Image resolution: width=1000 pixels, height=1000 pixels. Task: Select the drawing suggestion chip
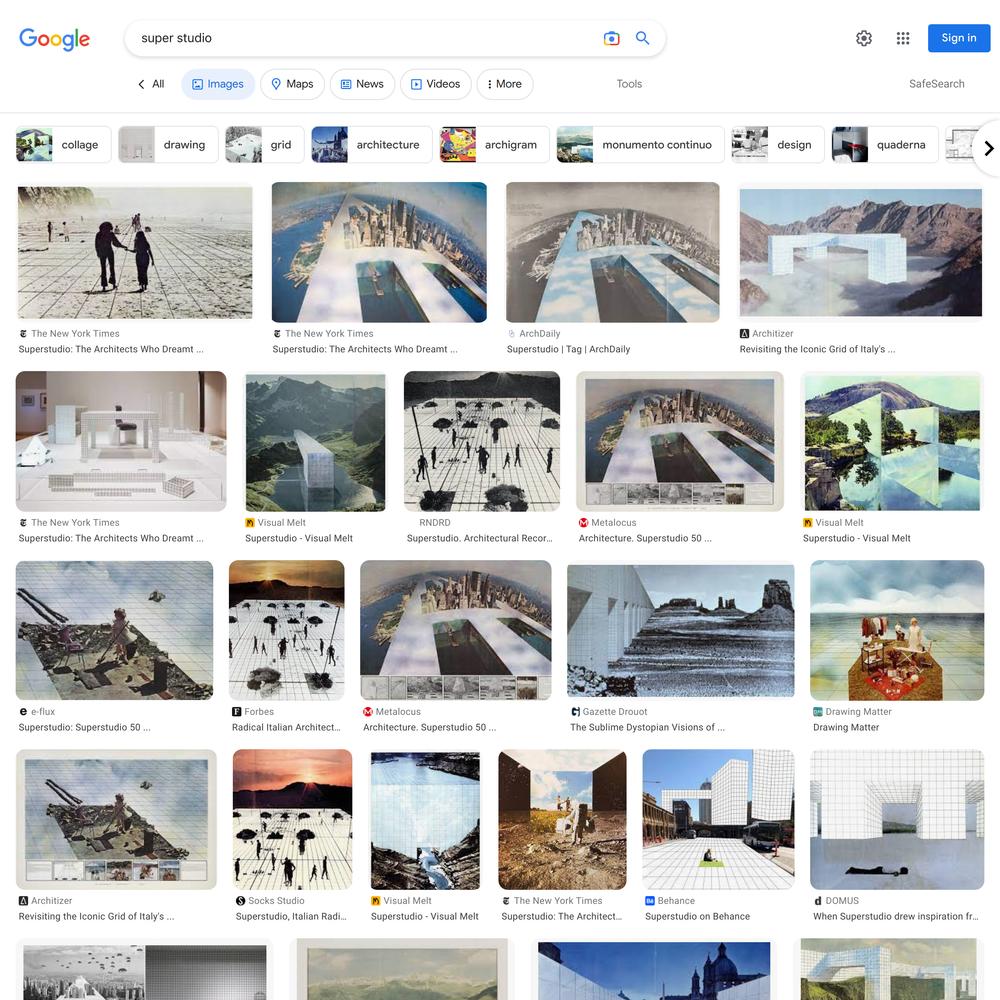(168, 145)
